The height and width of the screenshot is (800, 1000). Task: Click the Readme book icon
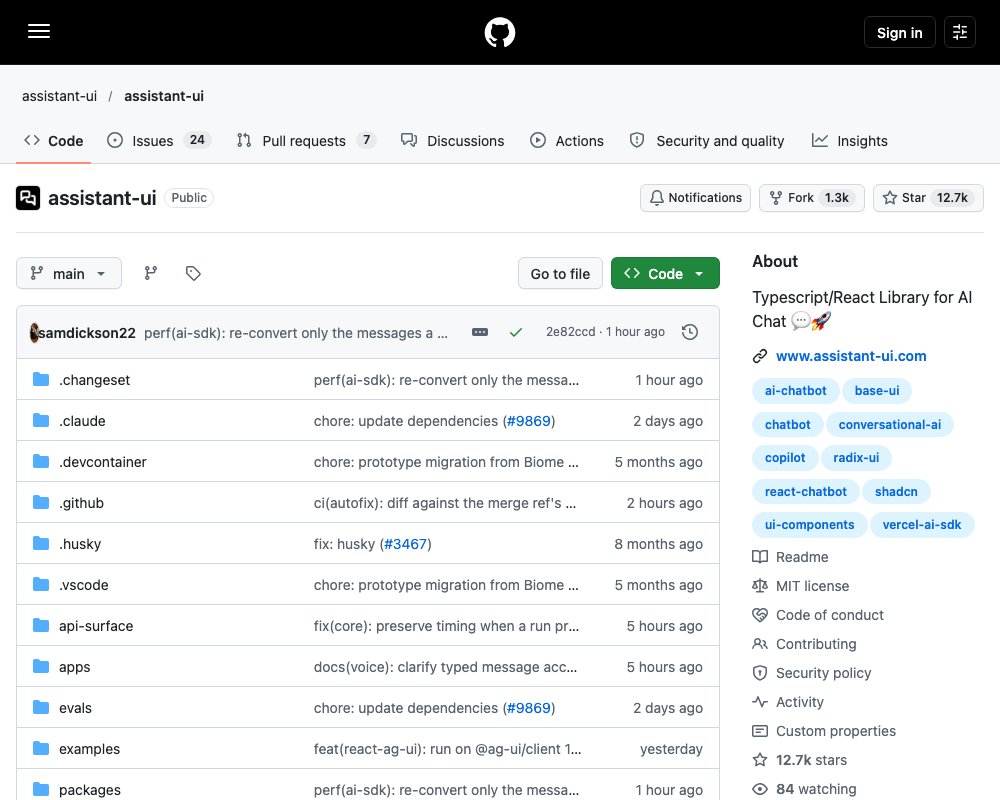pos(760,557)
